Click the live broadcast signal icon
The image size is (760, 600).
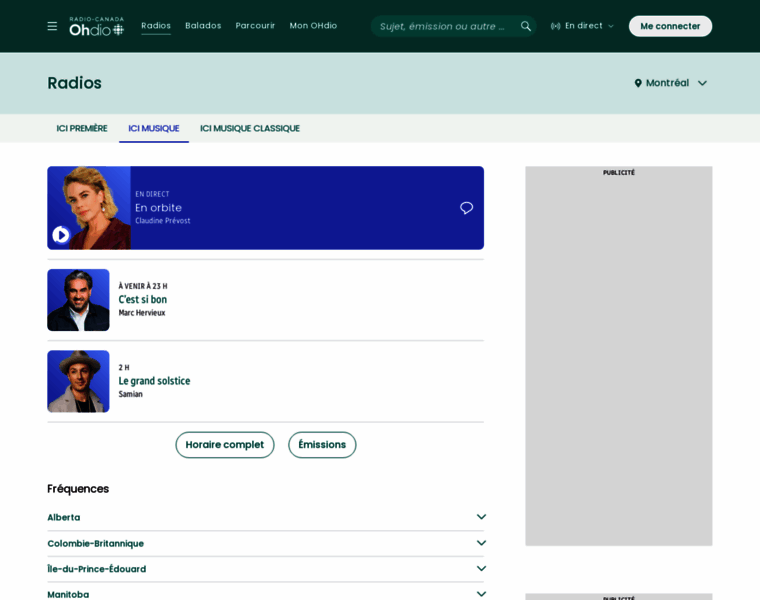[555, 26]
